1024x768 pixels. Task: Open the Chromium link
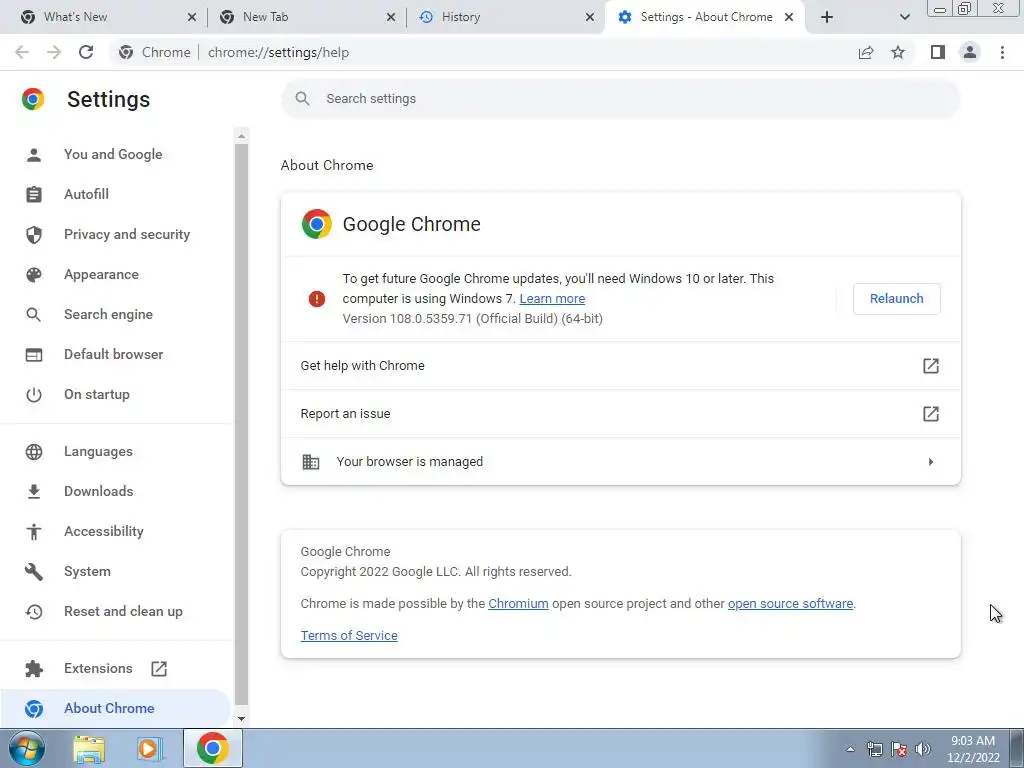(x=518, y=604)
